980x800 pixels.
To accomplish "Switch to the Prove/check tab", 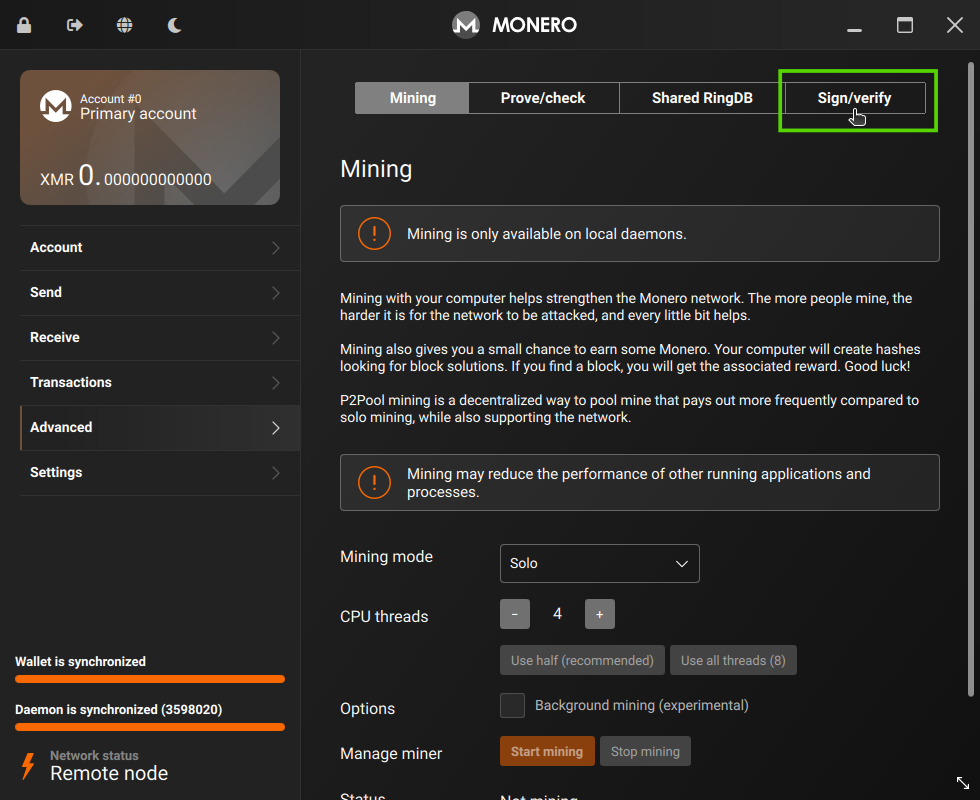I will click(x=543, y=98).
